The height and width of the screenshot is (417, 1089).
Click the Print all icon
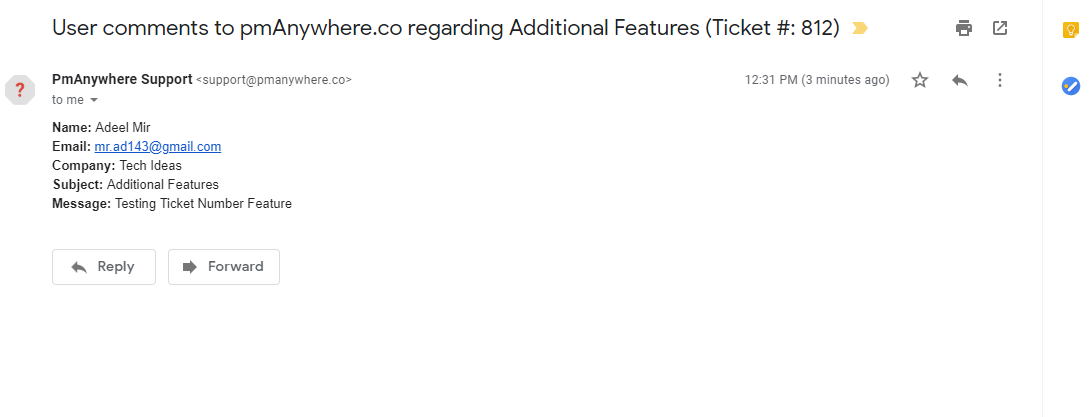click(x=964, y=28)
